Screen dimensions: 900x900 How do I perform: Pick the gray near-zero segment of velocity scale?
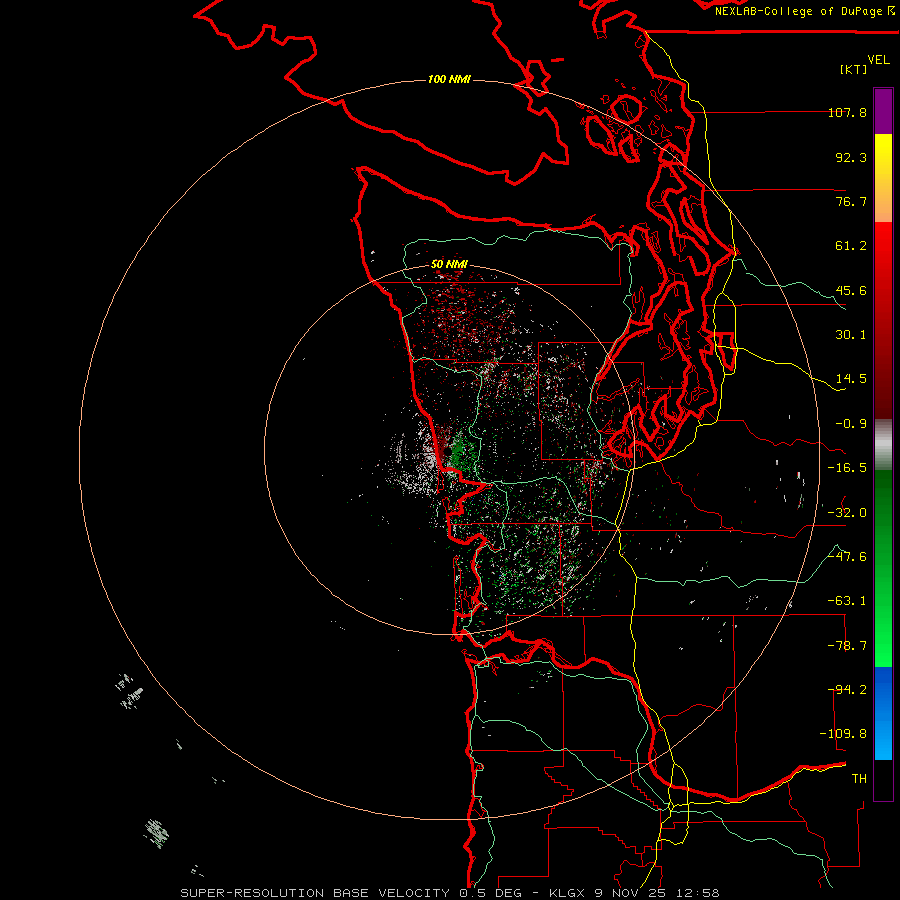(x=883, y=445)
